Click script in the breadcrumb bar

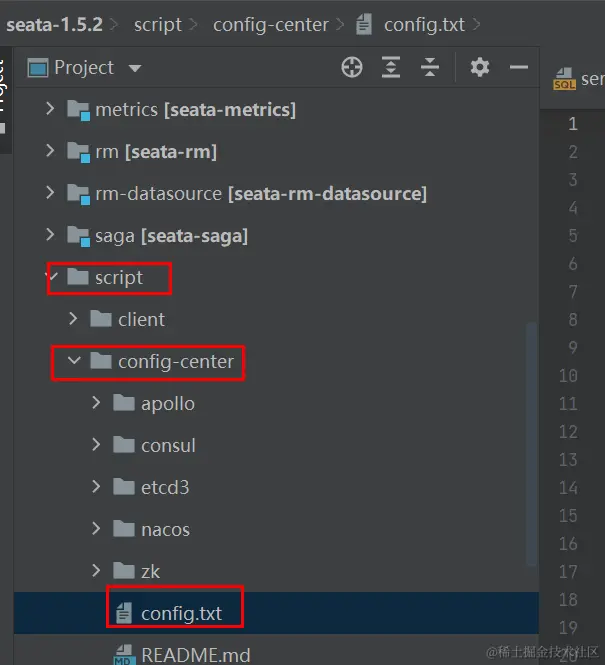click(x=158, y=25)
